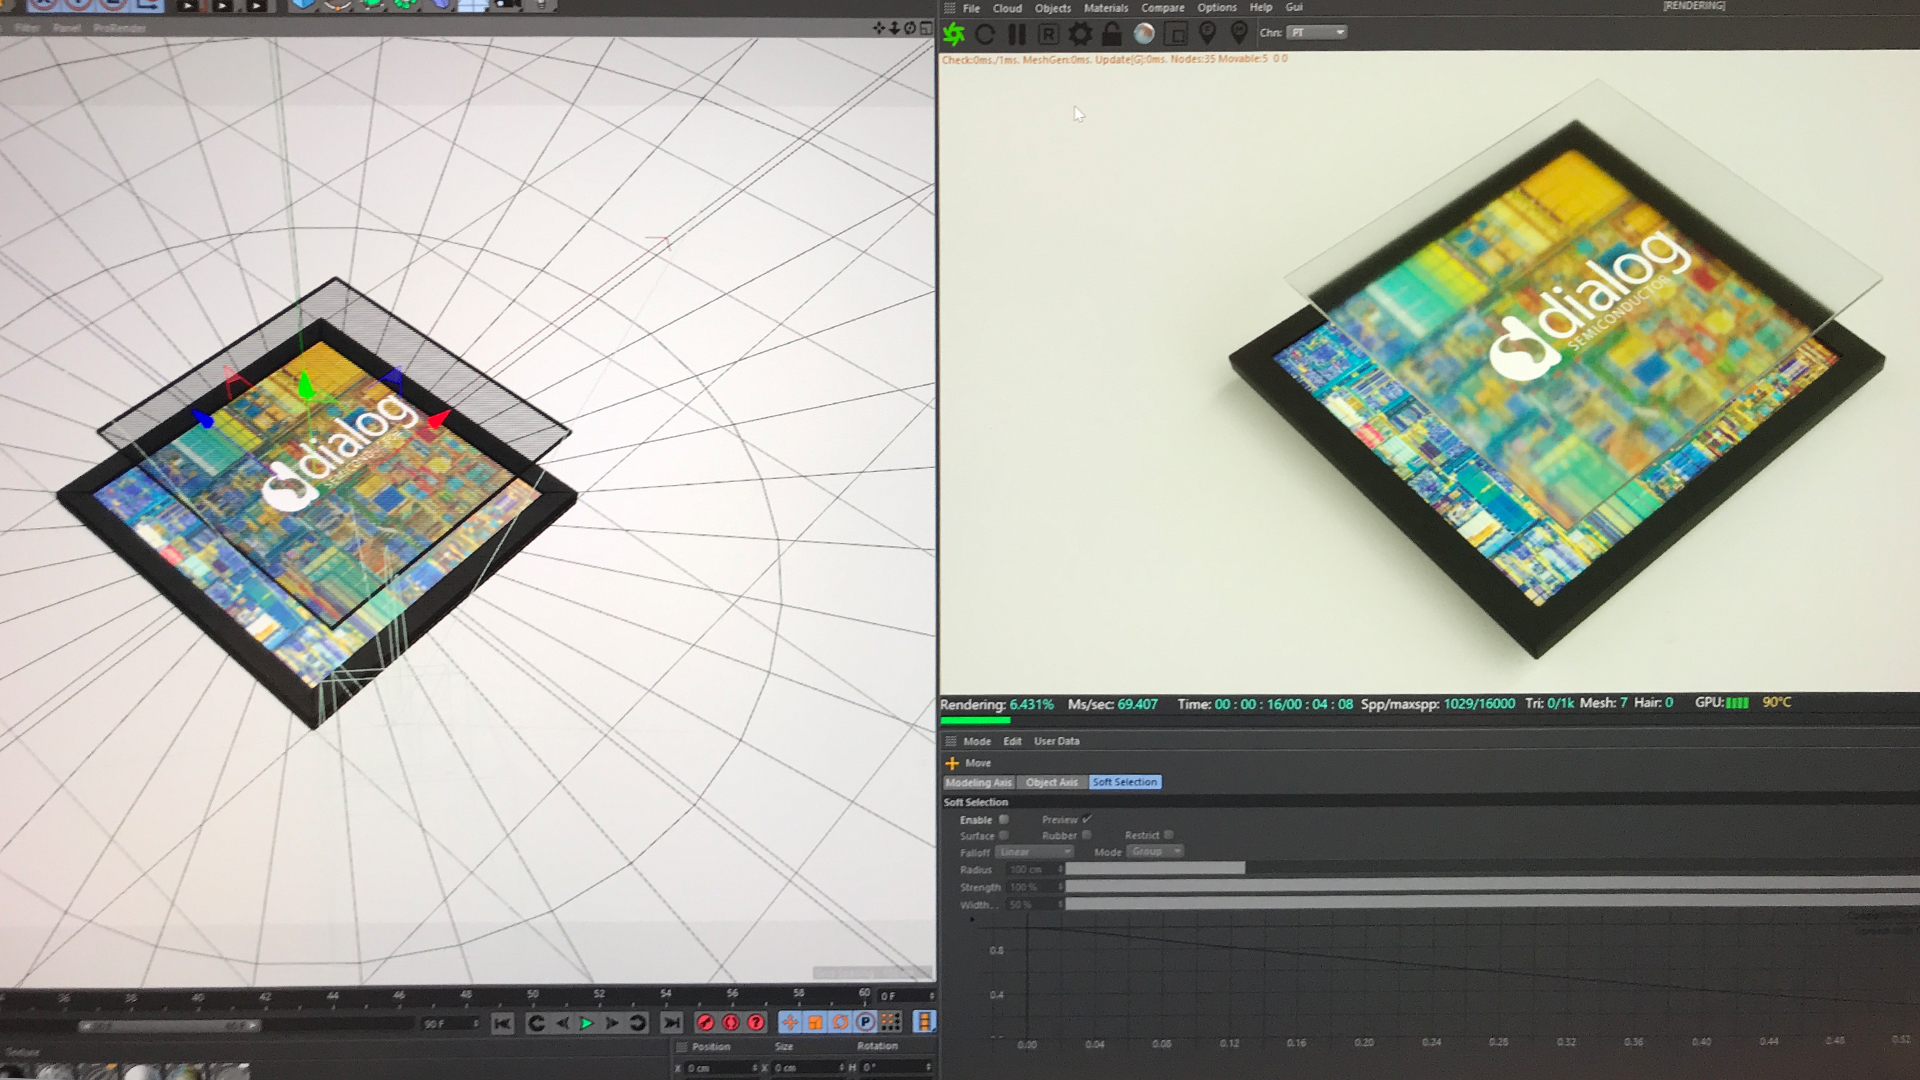Screen dimensions: 1920x1080
Task: Open Octane settings gear icon
Action: [1080, 34]
